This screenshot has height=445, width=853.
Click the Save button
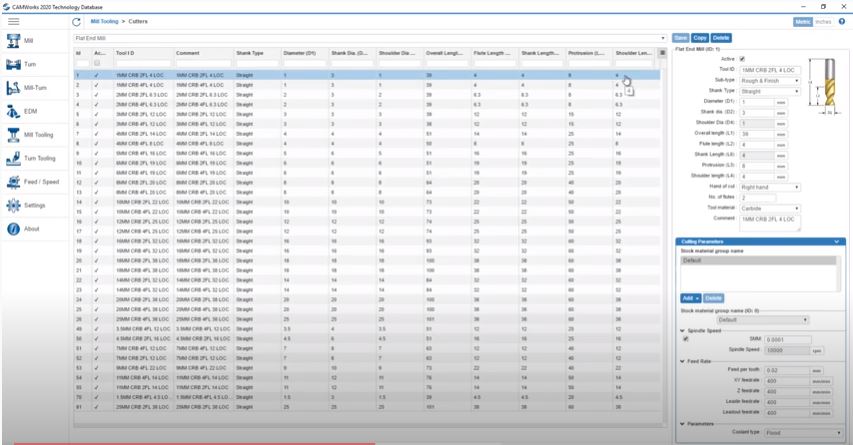[x=681, y=38]
